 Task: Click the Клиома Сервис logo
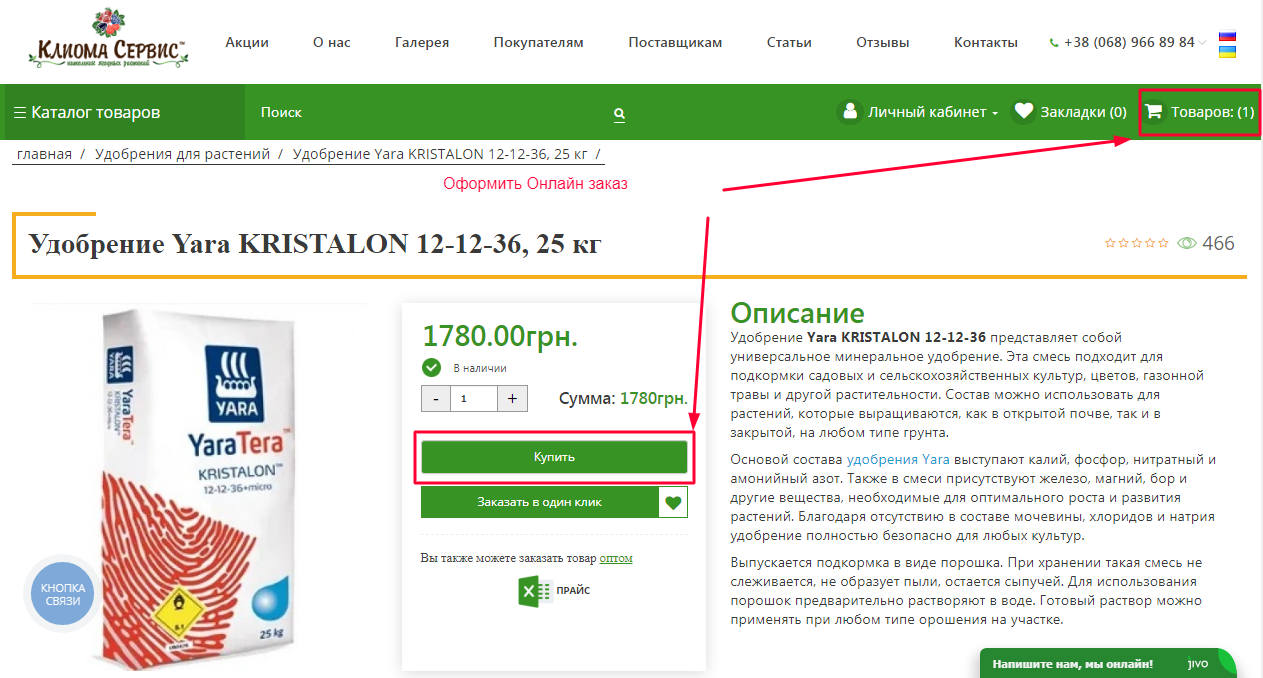pos(109,41)
